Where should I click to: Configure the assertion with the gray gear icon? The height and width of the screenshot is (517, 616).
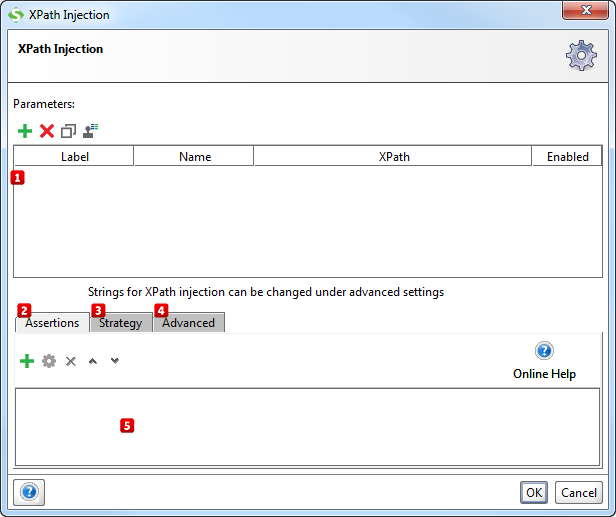pos(49,361)
